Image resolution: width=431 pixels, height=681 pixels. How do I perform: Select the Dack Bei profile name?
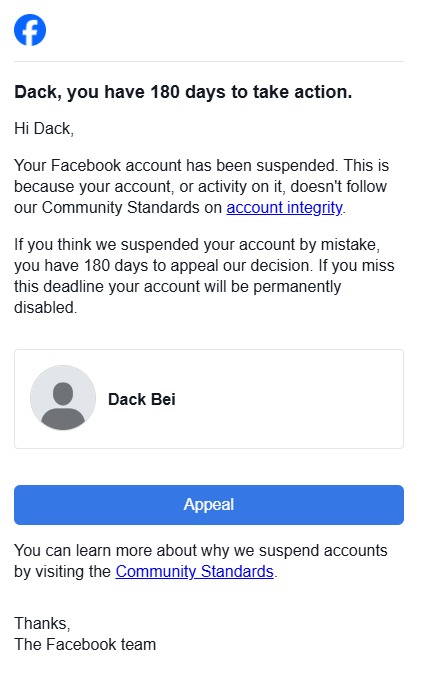(x=142, y=399)
